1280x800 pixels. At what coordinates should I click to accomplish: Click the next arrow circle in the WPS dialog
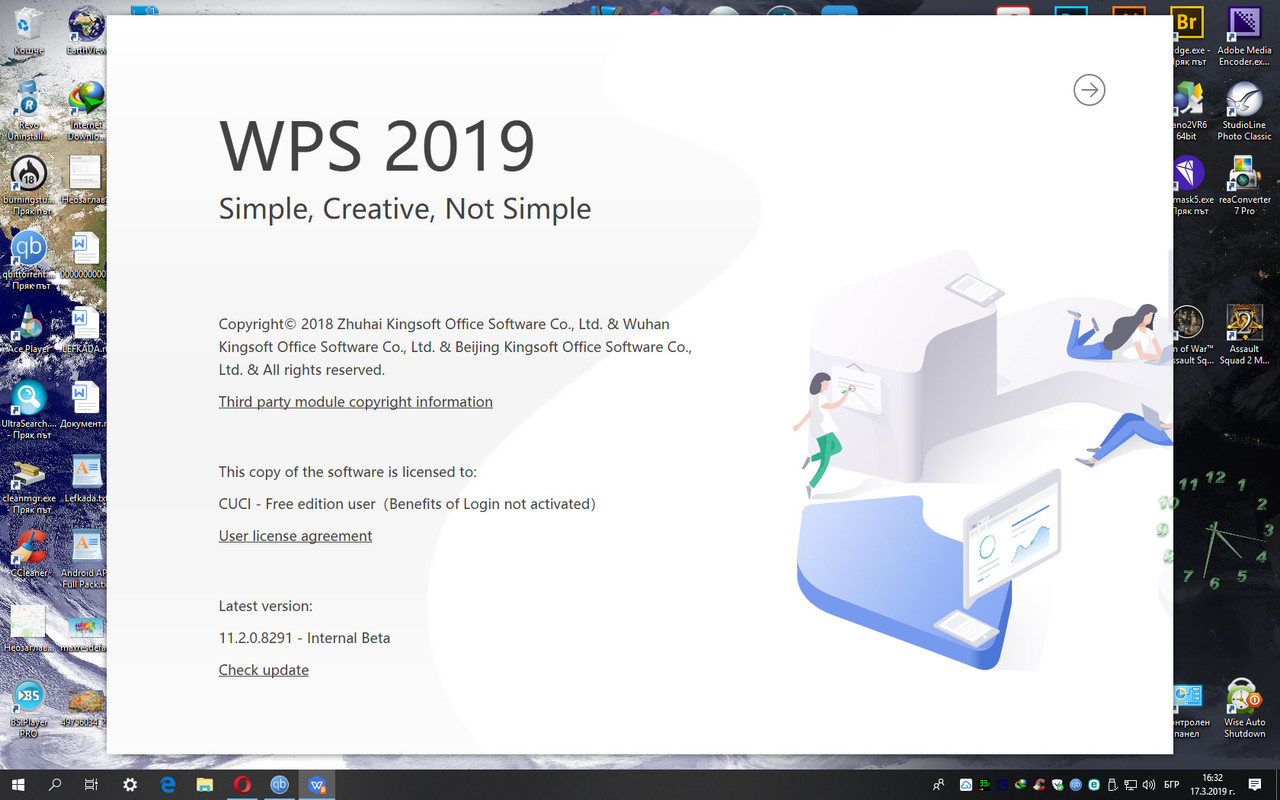coord(1089,90)
